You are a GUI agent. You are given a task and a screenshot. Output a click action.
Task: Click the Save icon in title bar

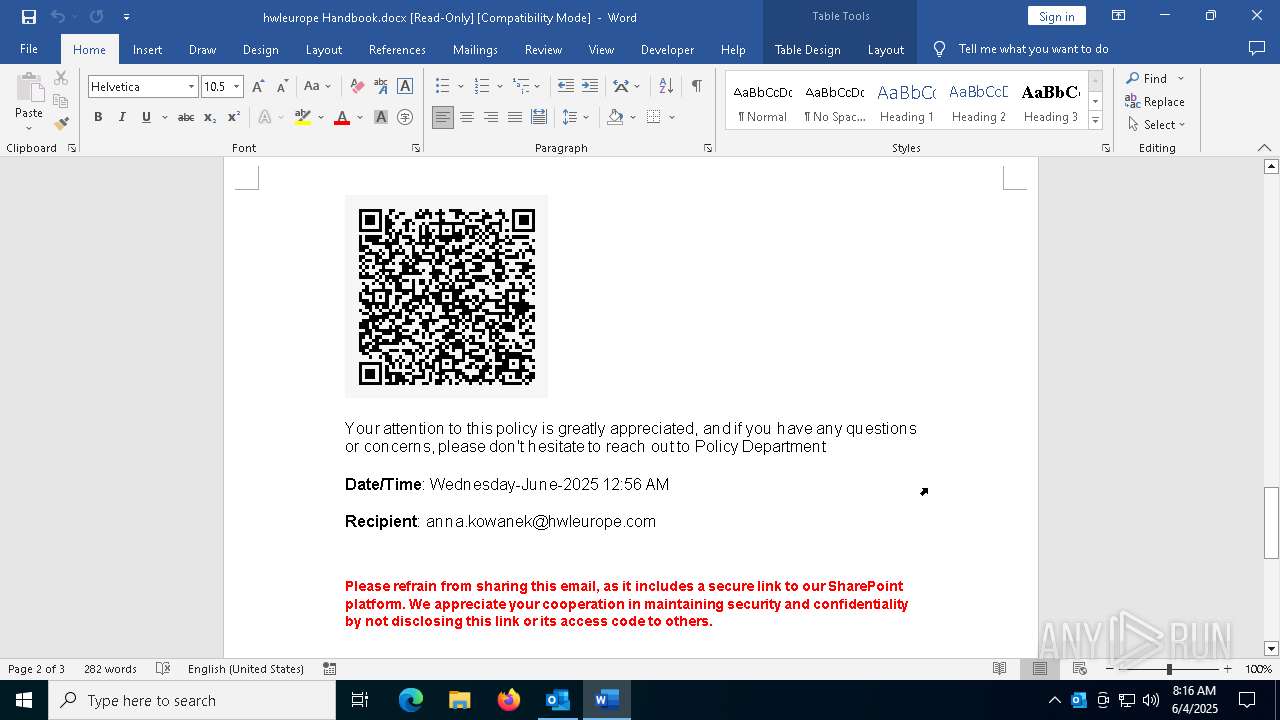click(x=29, y=16)
